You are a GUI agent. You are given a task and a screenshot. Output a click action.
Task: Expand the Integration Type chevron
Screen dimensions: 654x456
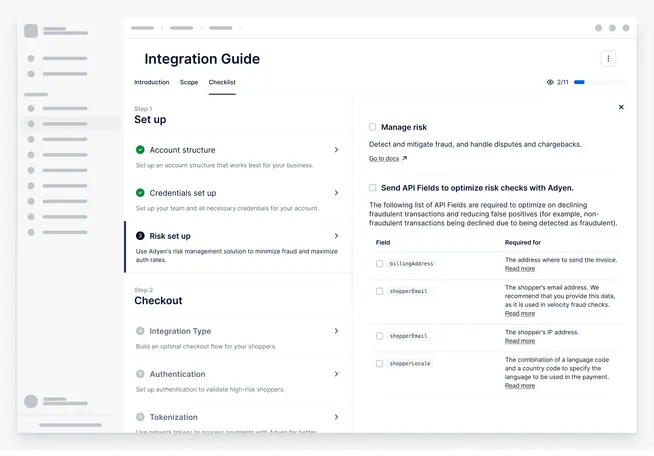point(336,331)
